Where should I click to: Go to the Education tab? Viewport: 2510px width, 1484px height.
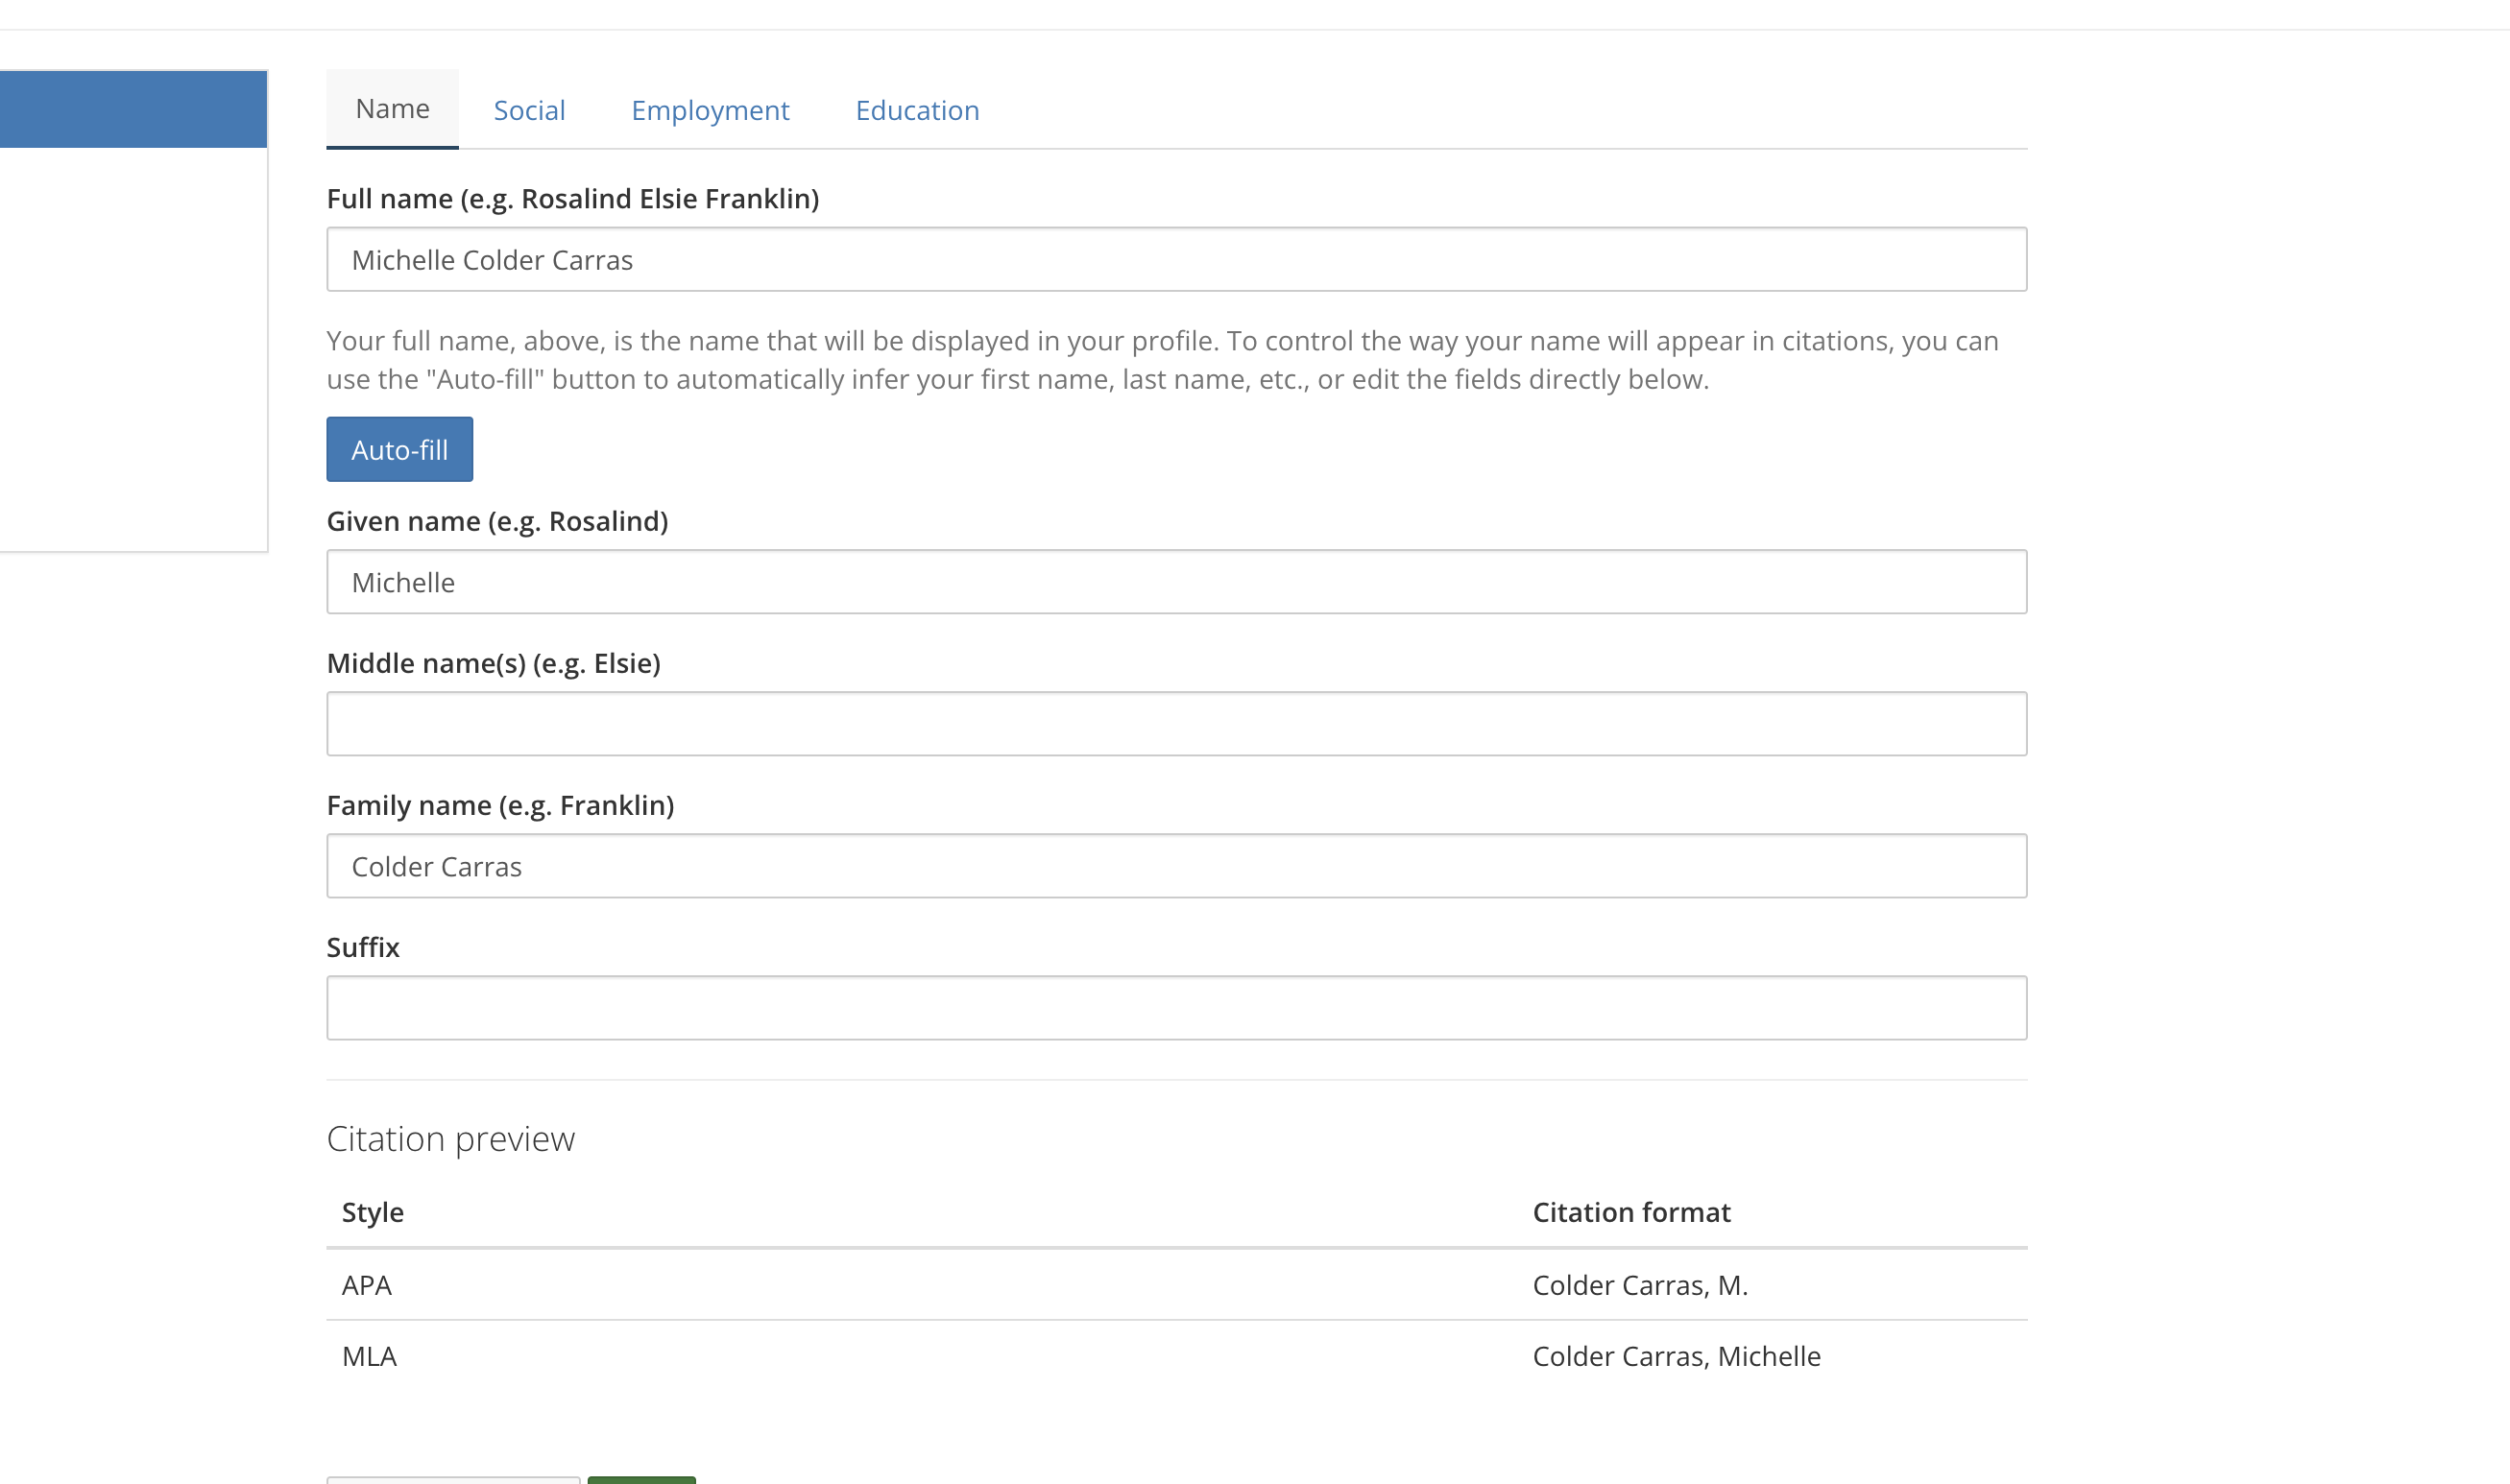[x=917, y=110]
